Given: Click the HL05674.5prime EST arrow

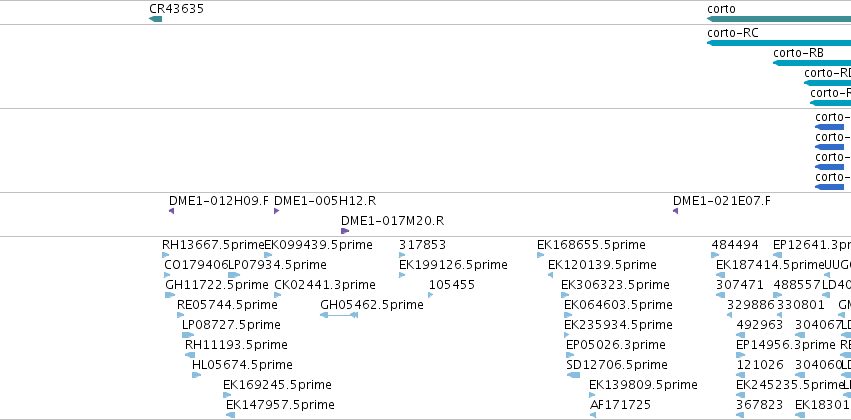Looking at the screenshot, I should (196, 376).
